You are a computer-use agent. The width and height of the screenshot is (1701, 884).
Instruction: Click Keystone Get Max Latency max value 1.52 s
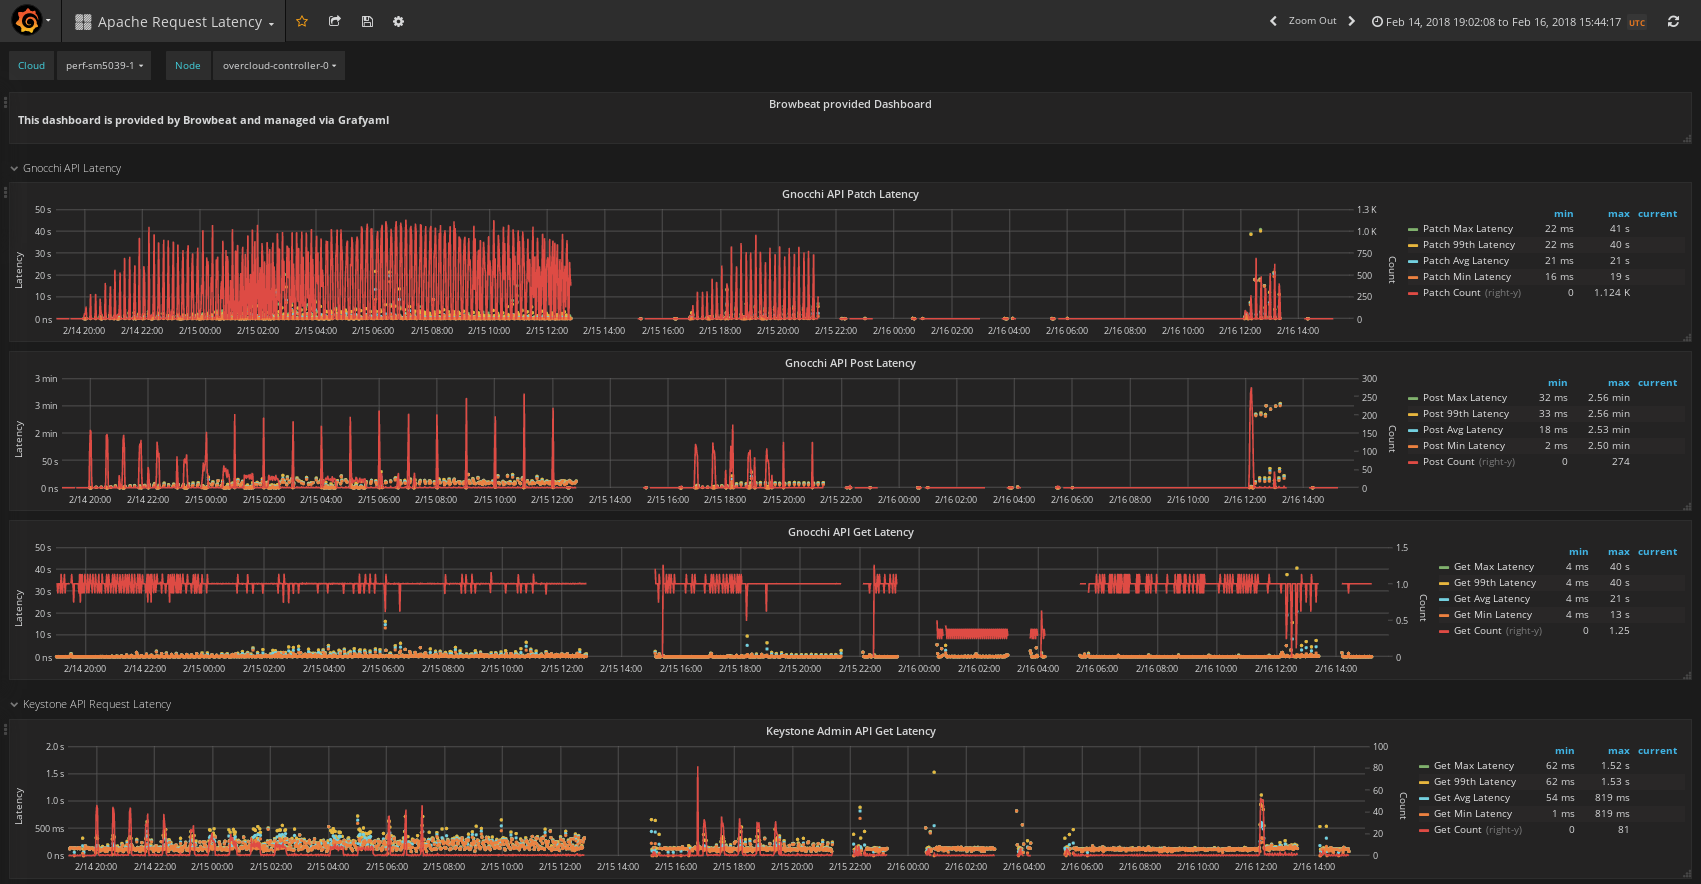coord(1614,766)
